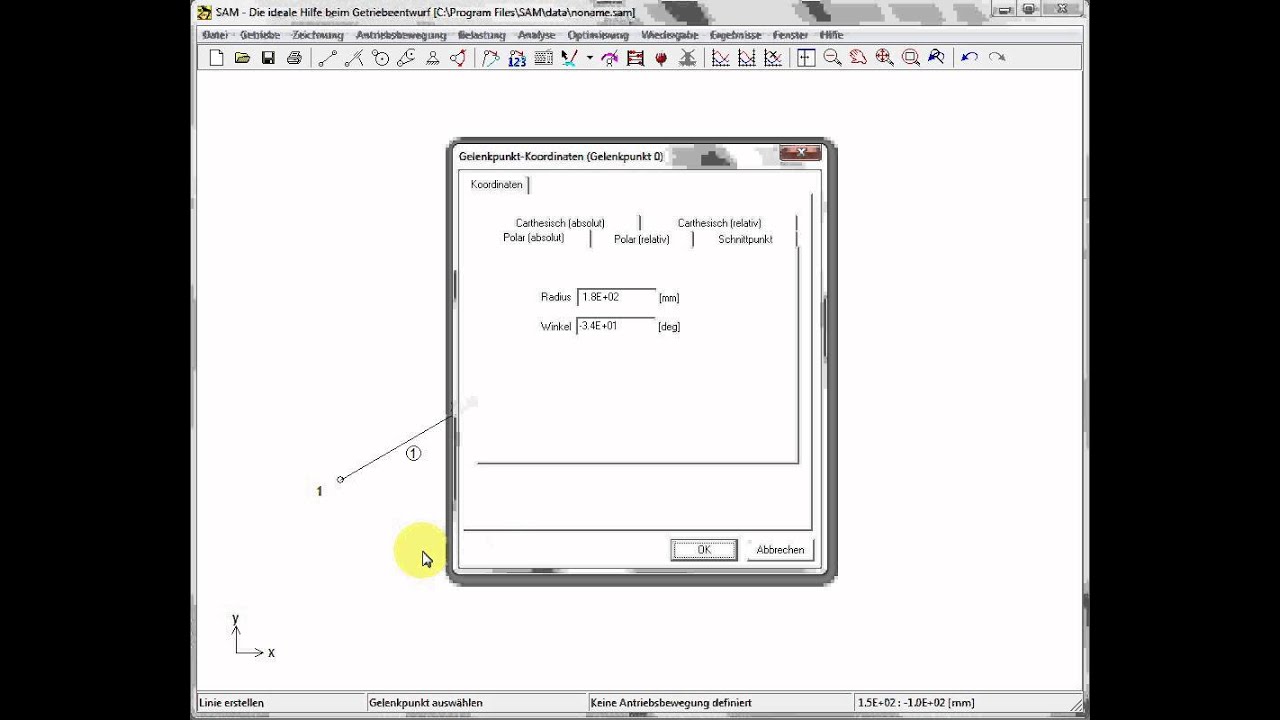Confirm dialog with OK button
The width and height of the screenshot is (1280, 720).
coord(704,550)
